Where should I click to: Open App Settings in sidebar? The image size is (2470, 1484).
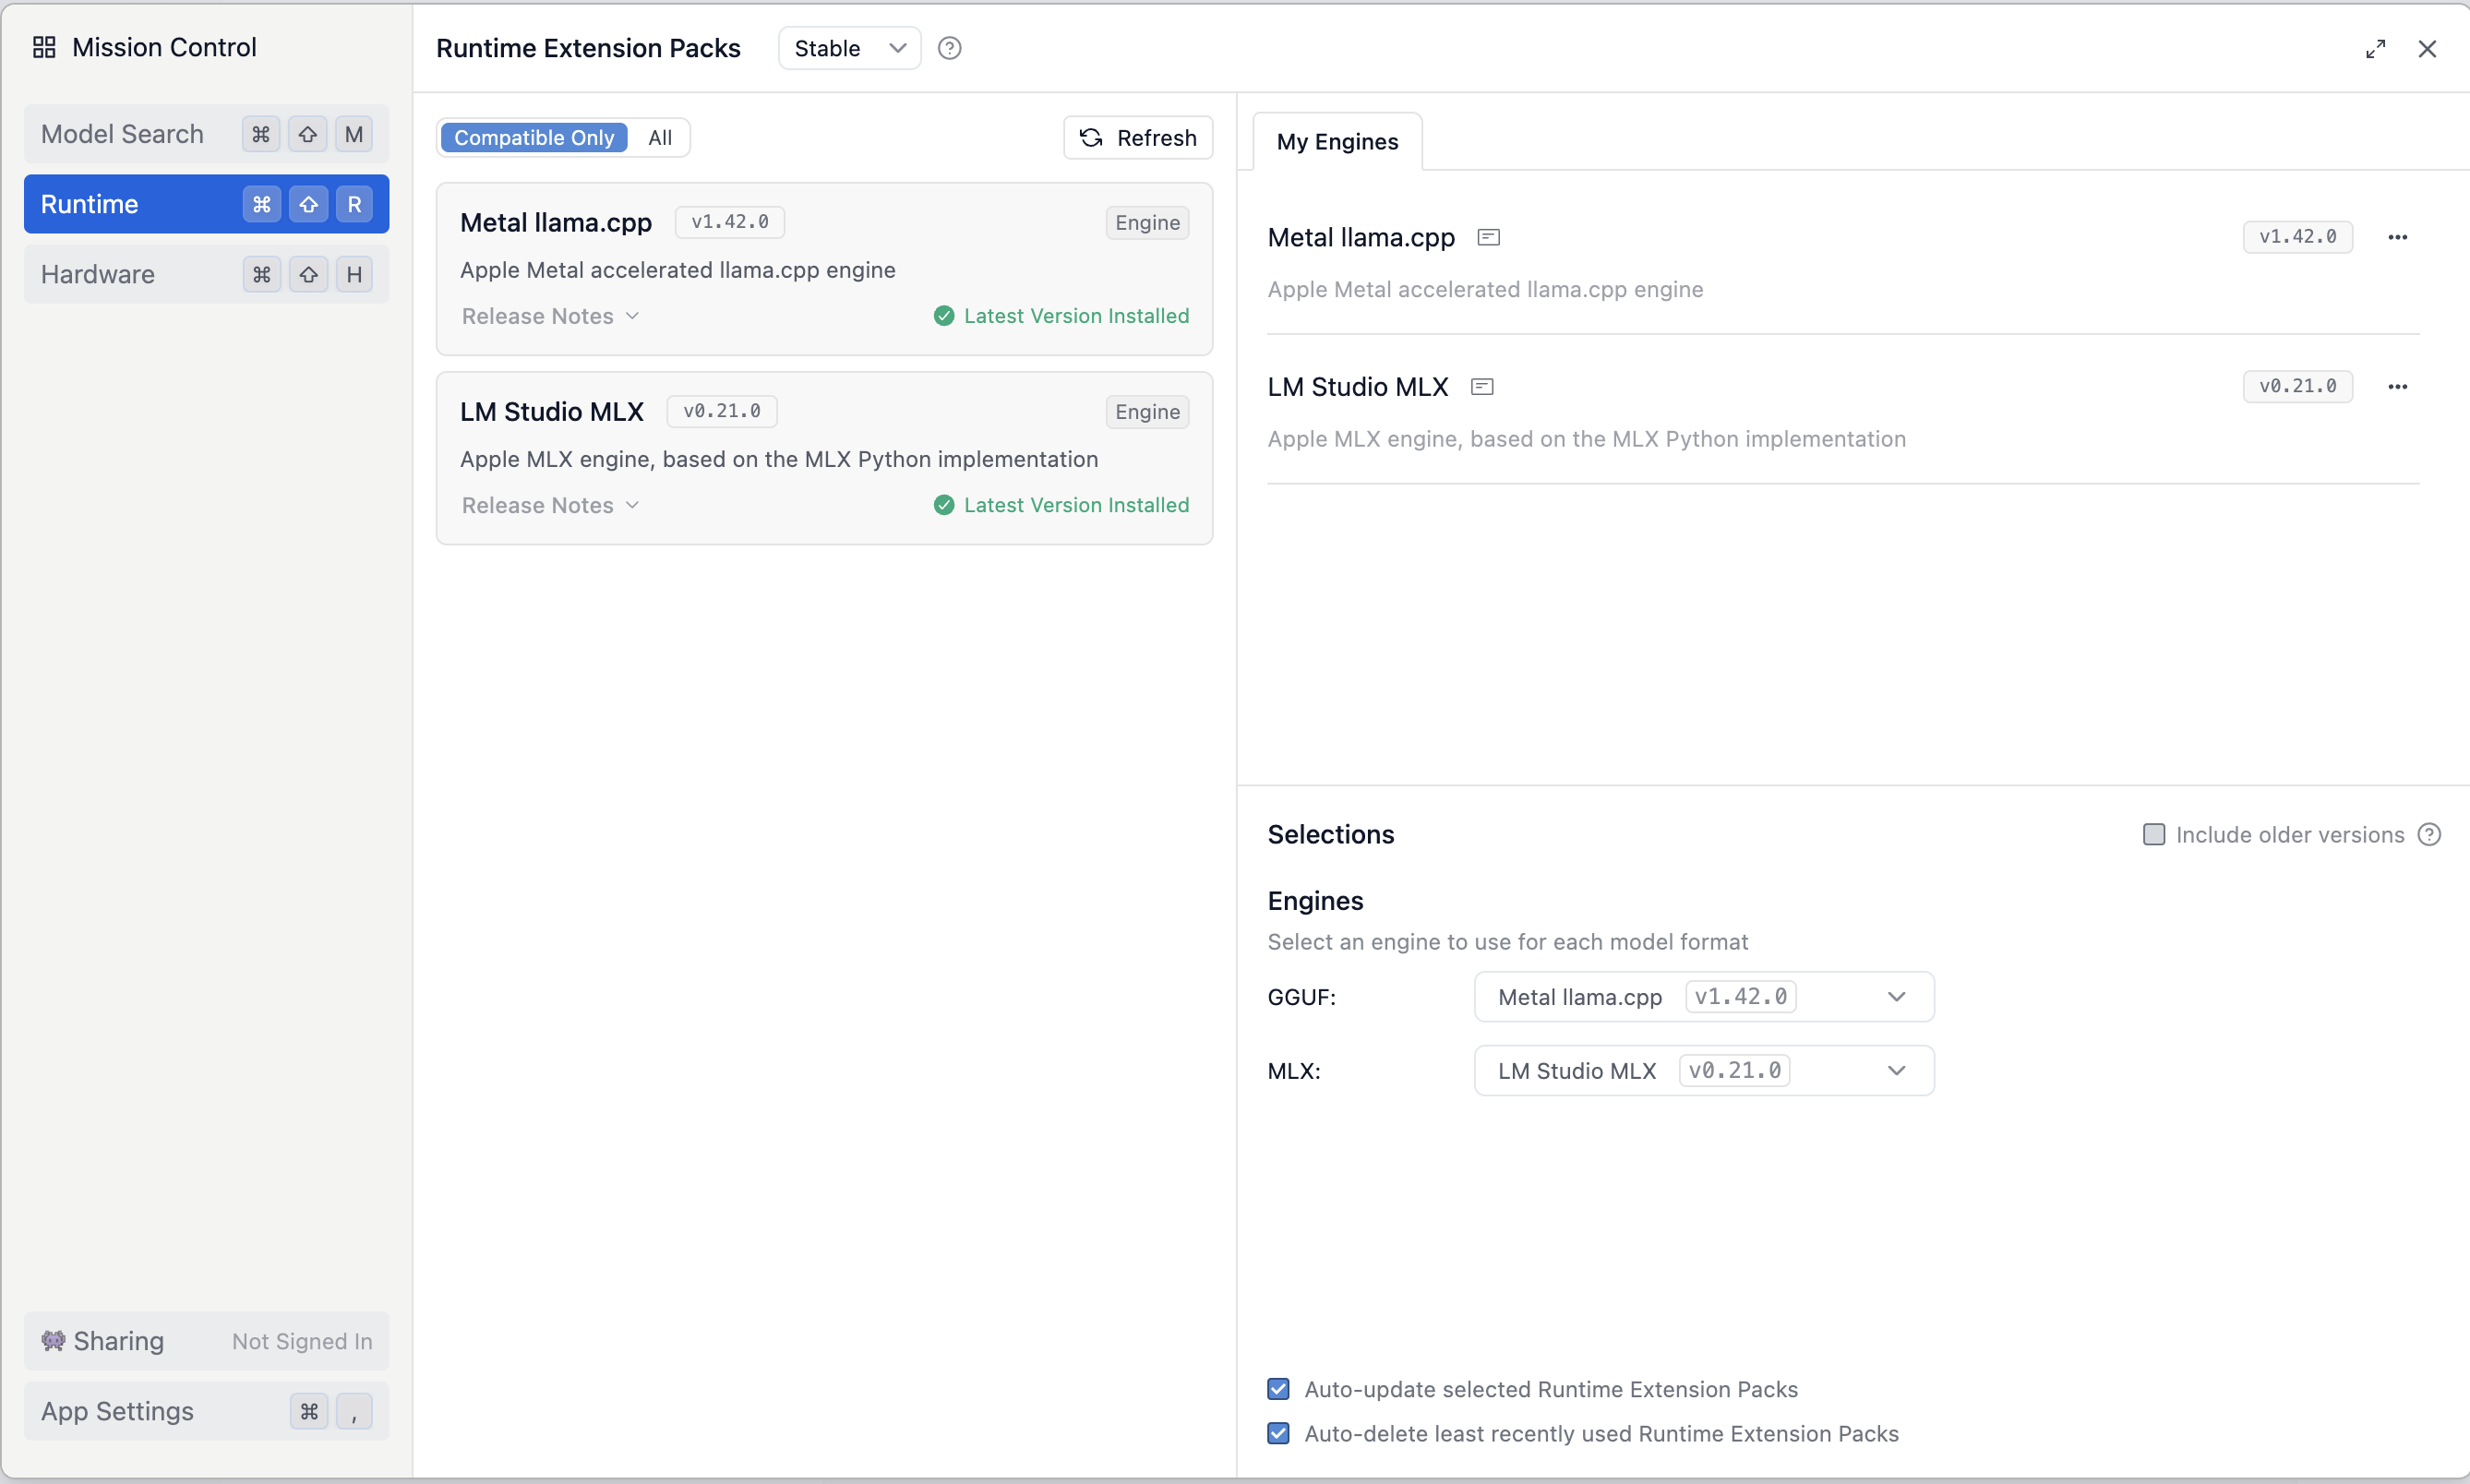(206, 1411)
